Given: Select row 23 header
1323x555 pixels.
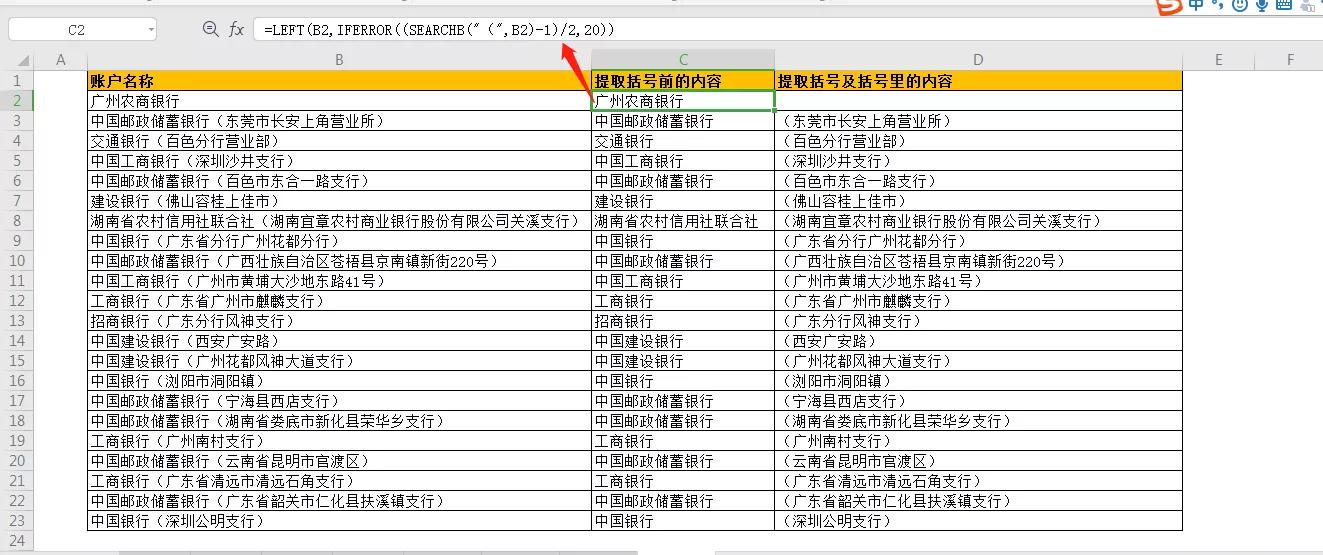Looking at the screenshot, I should coord(17,521).
